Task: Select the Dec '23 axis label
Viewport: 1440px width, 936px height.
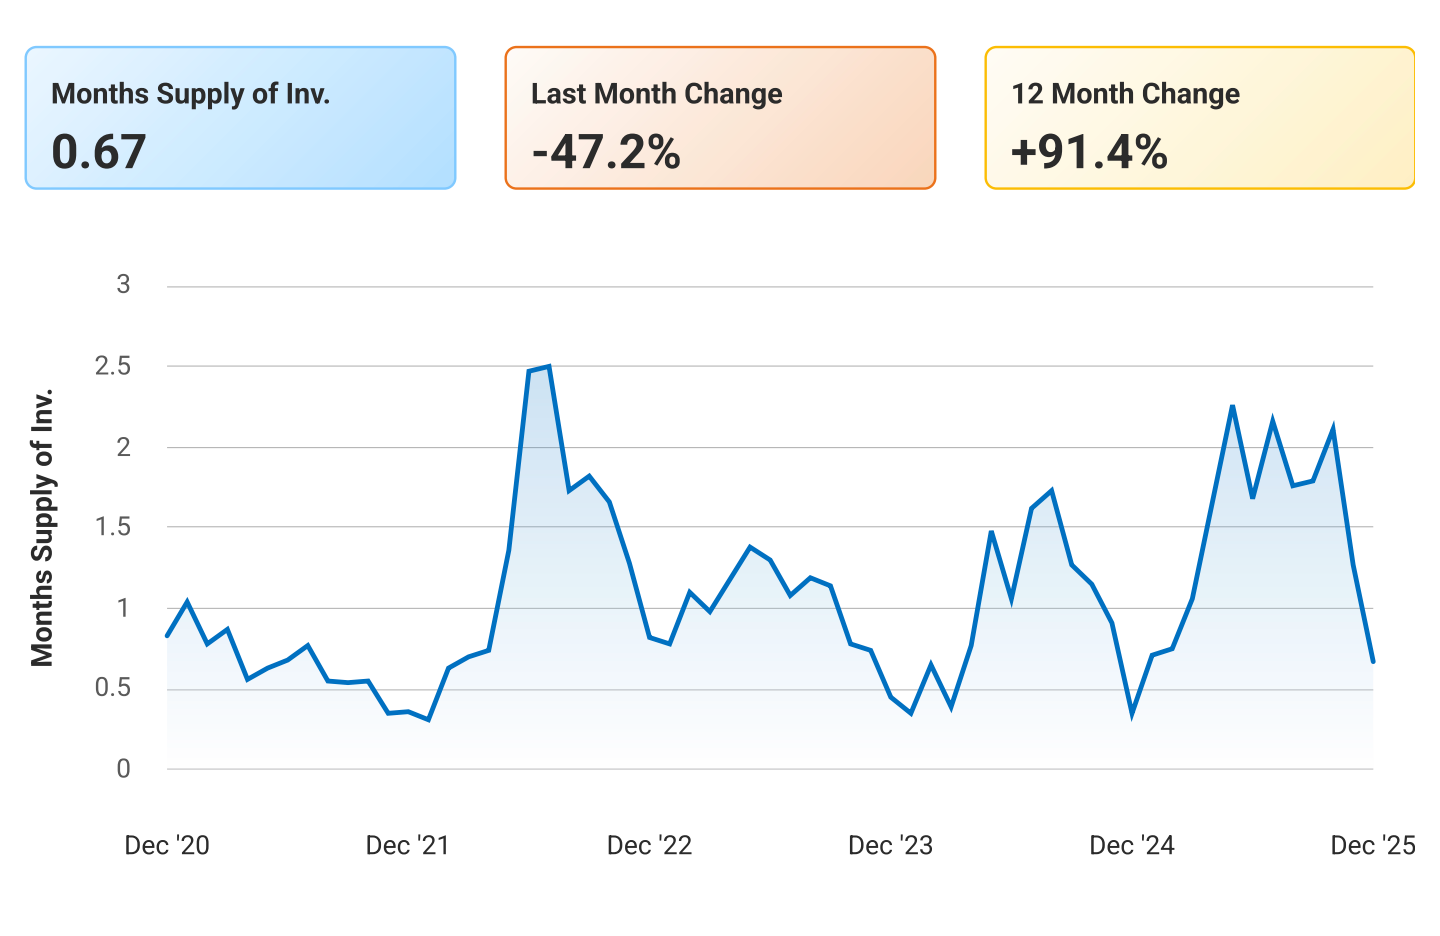Action: coord(891,845)
